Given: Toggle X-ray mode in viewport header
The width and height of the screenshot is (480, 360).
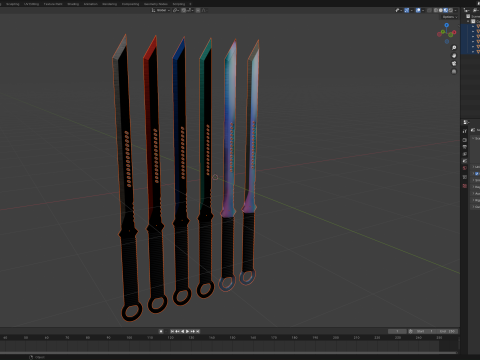Looking at the screenshot, I should [x=429, y=10].
